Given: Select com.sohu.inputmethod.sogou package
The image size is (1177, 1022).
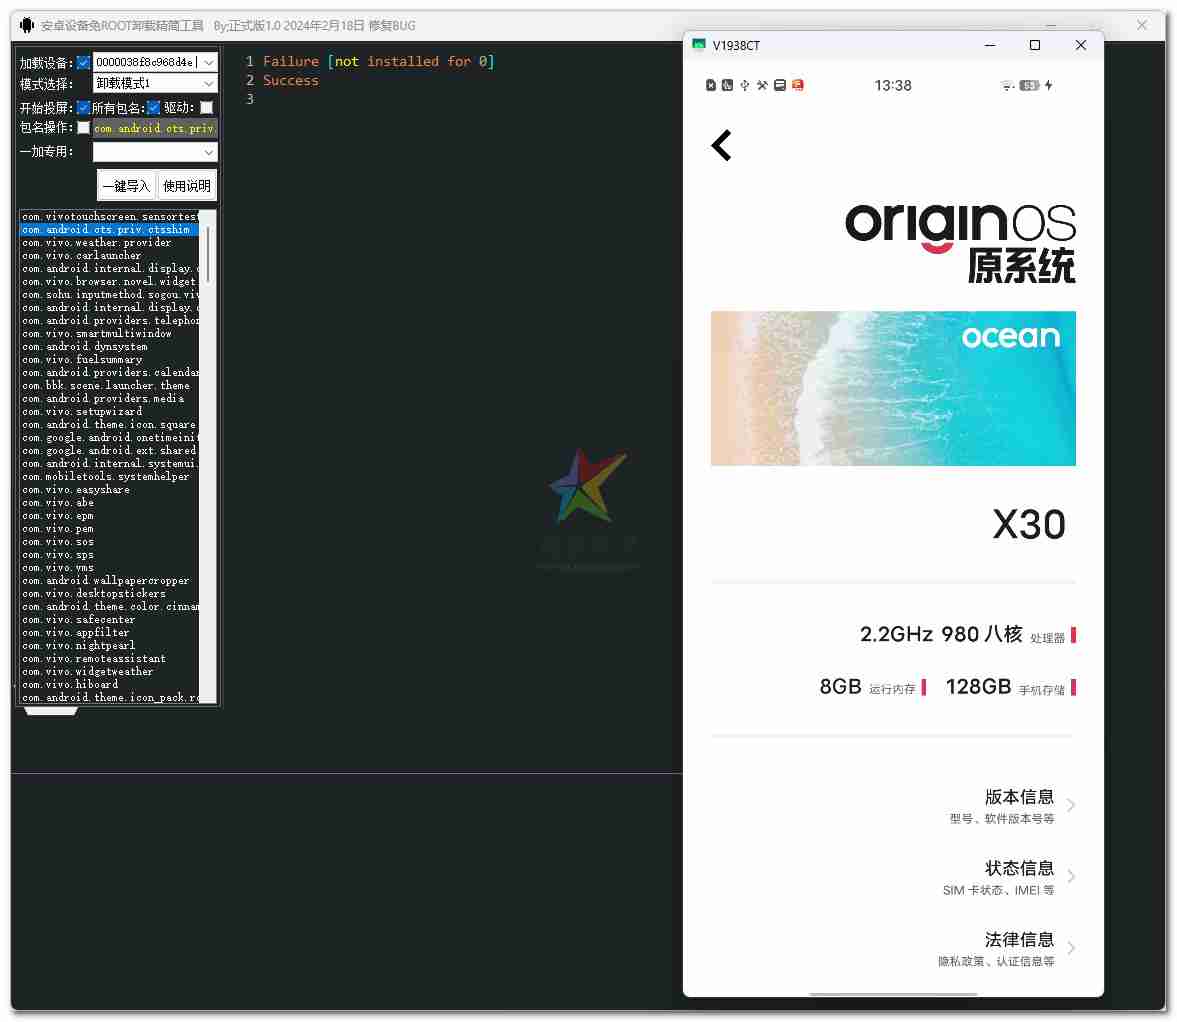Looking at the screenshot, I should click(110, 294).
